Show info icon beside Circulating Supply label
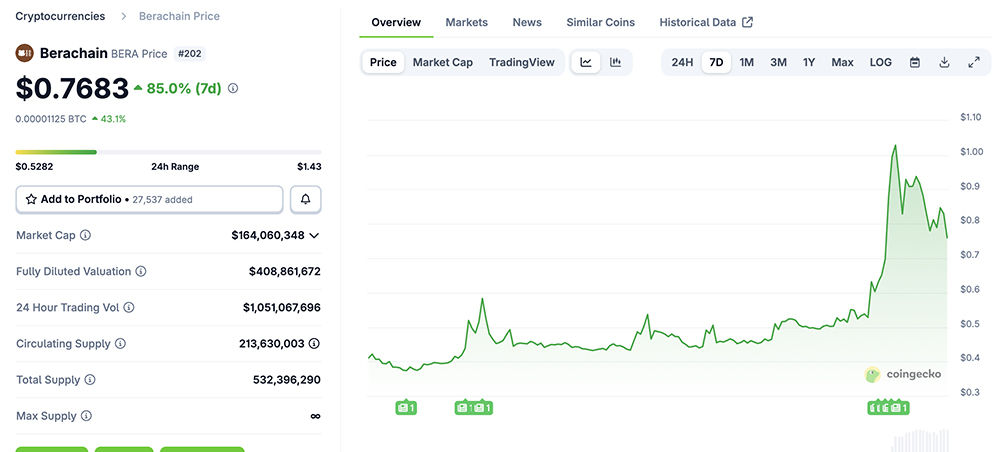This screenshot has width=1000, height=452. 121,344
